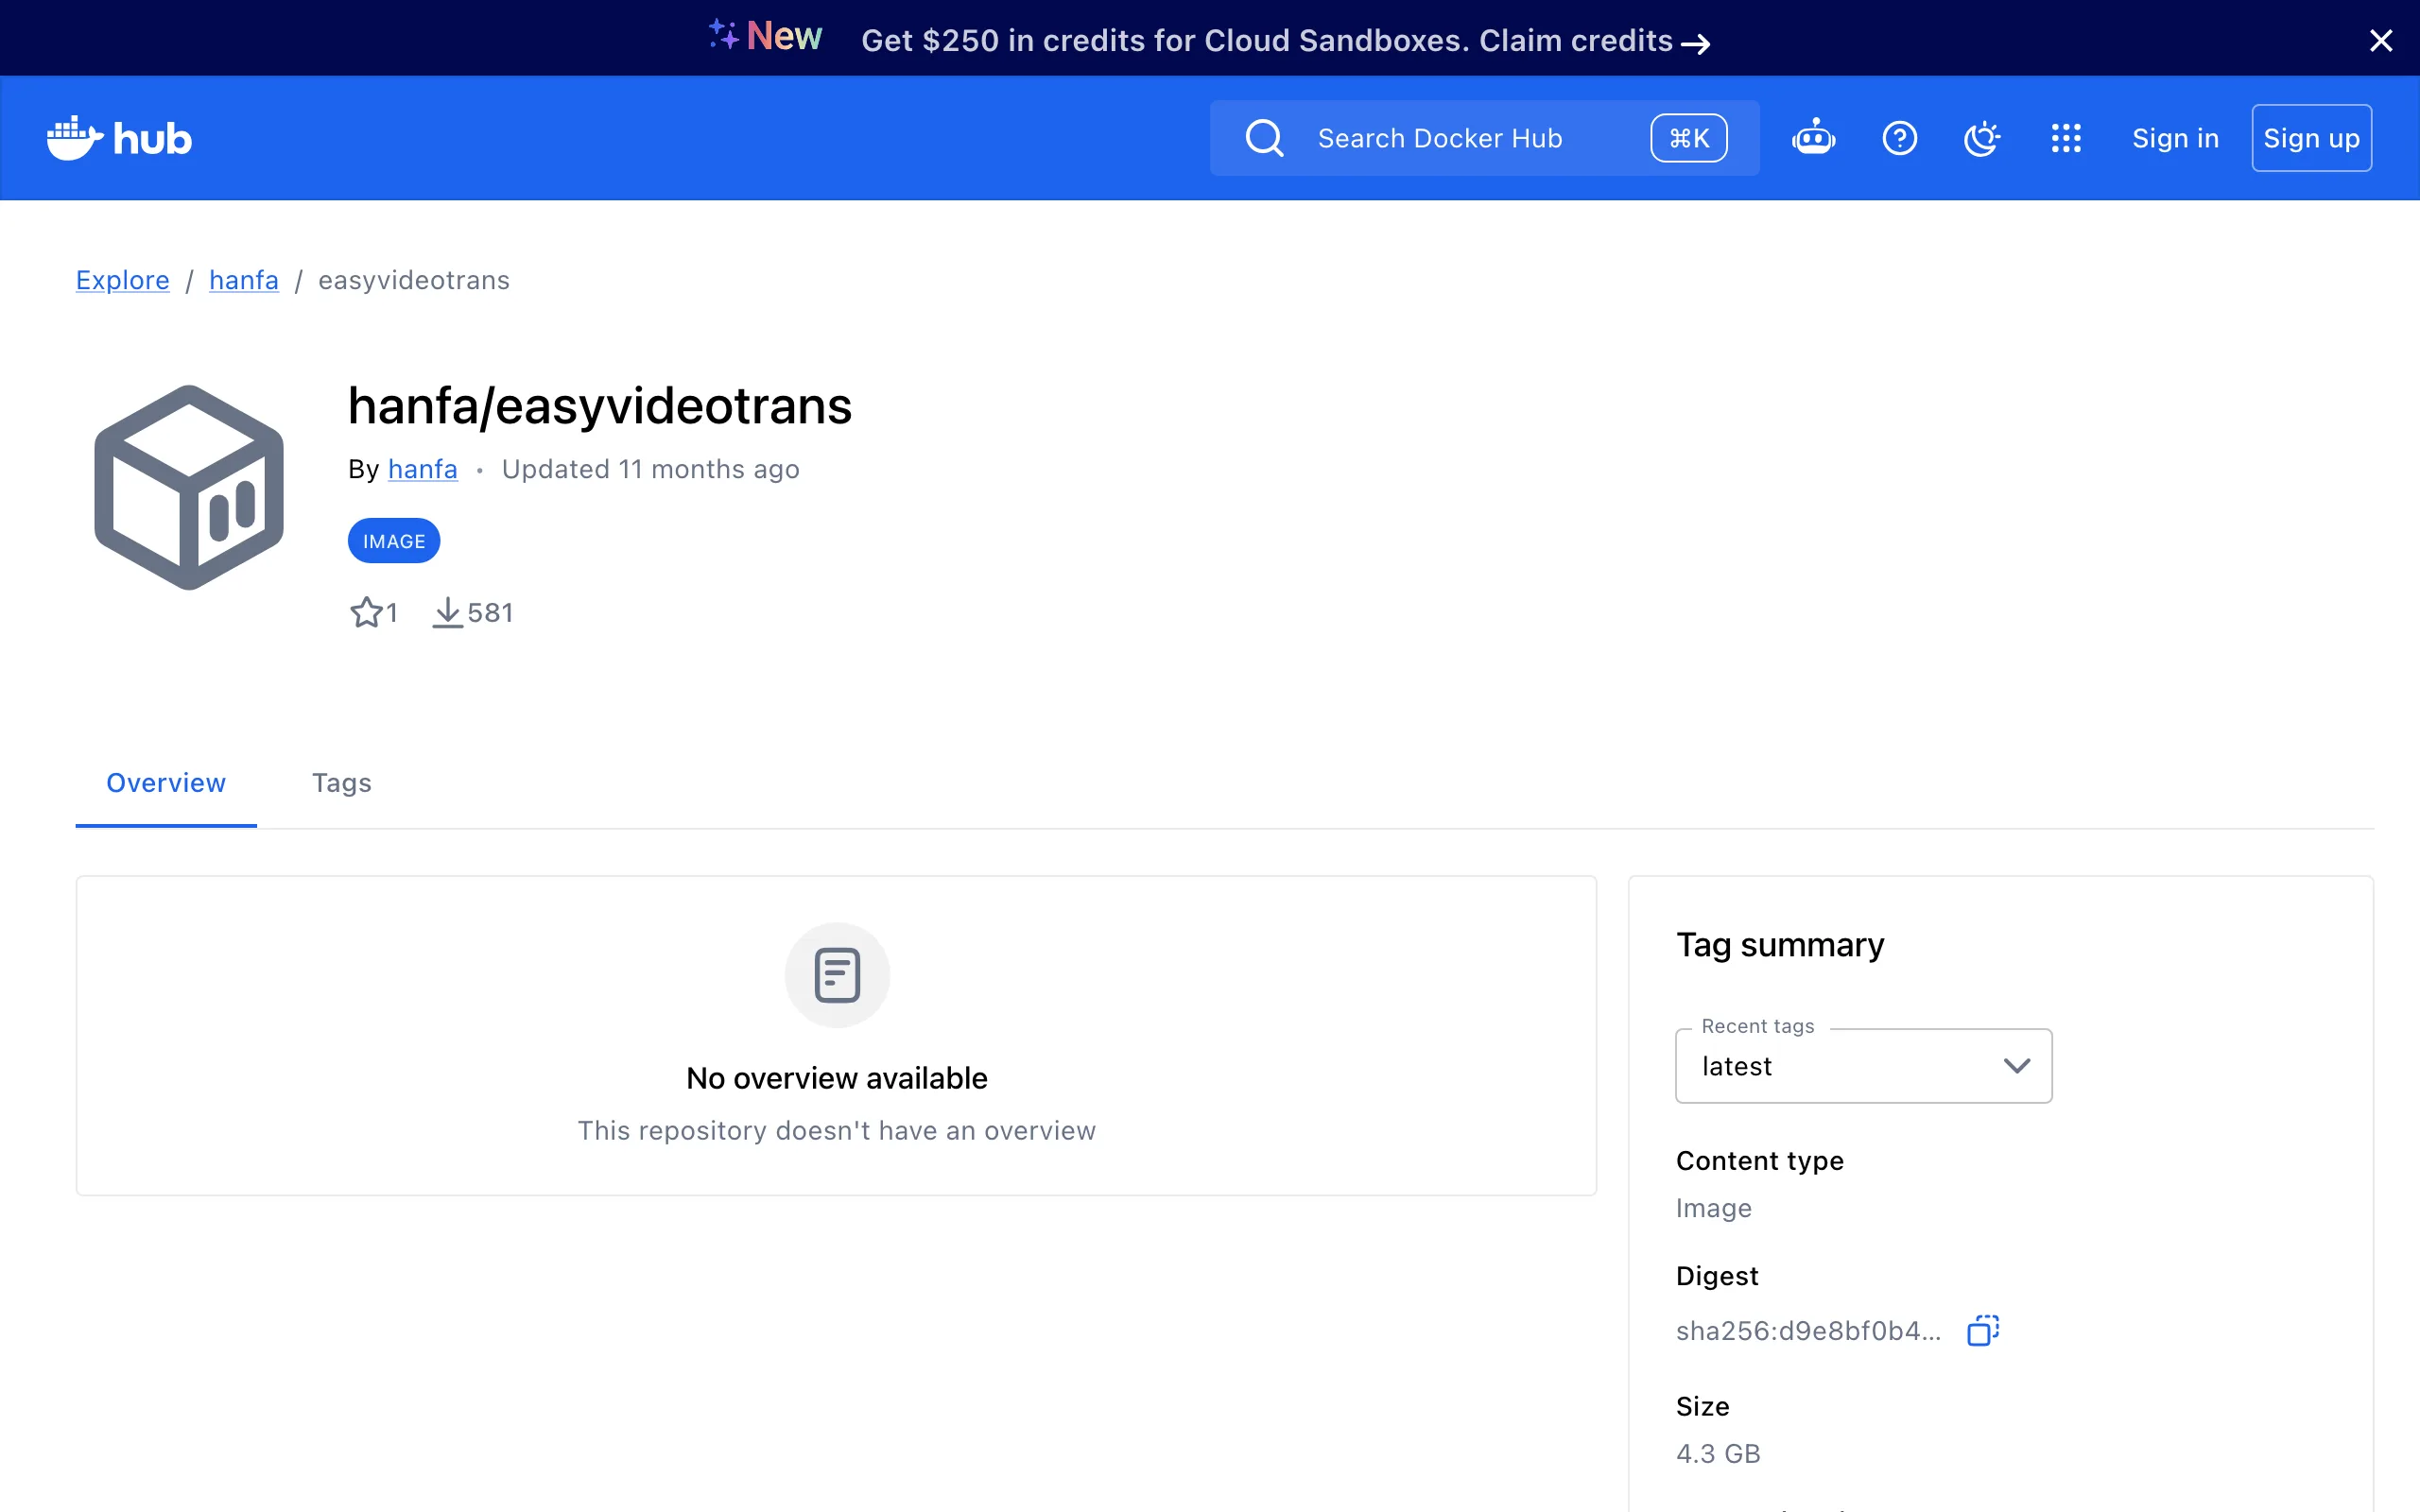Click the easyvideotrans breadcrumb text

click(414, 280)
